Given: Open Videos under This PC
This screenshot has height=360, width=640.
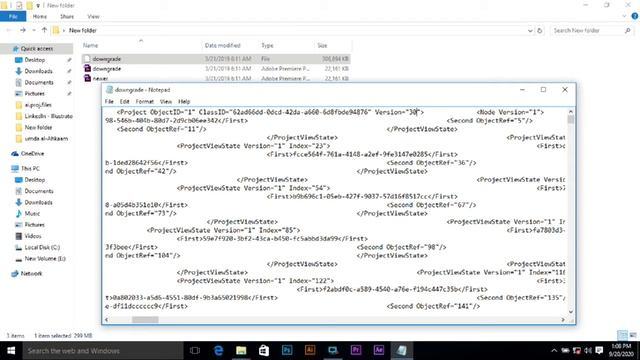Looking at the screenshot, I should pyautogui.click(x=33, y=236).
